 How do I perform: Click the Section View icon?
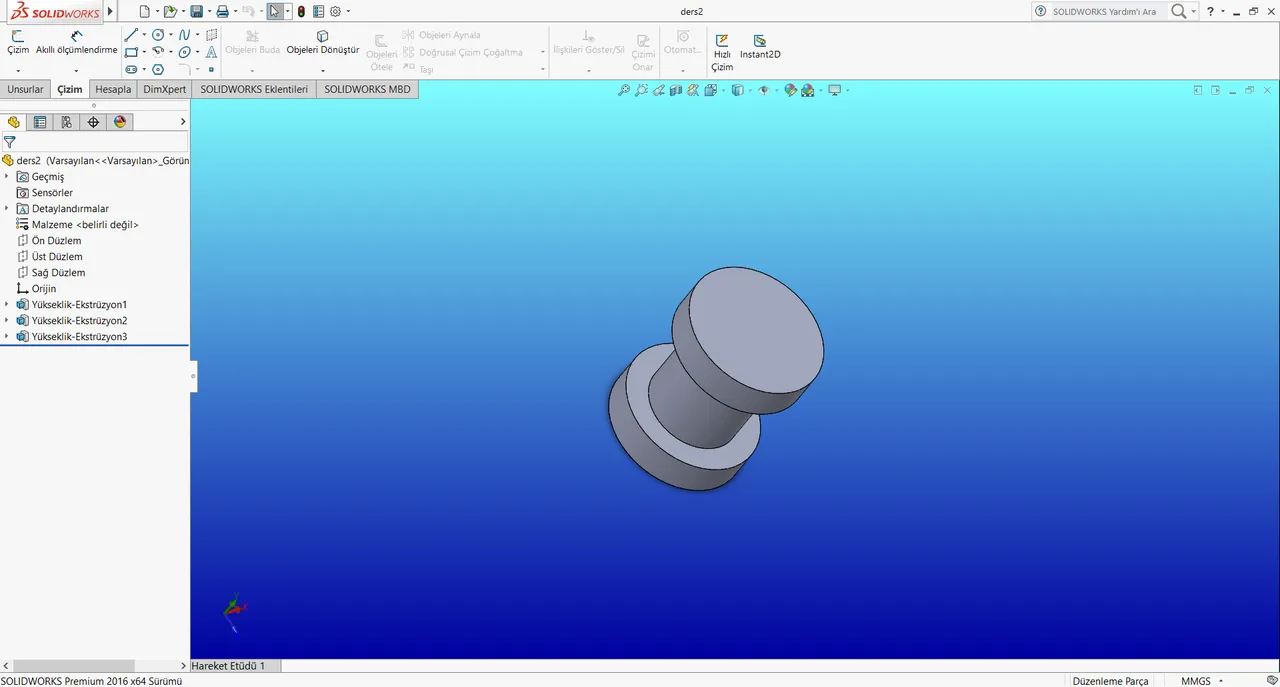676,90
